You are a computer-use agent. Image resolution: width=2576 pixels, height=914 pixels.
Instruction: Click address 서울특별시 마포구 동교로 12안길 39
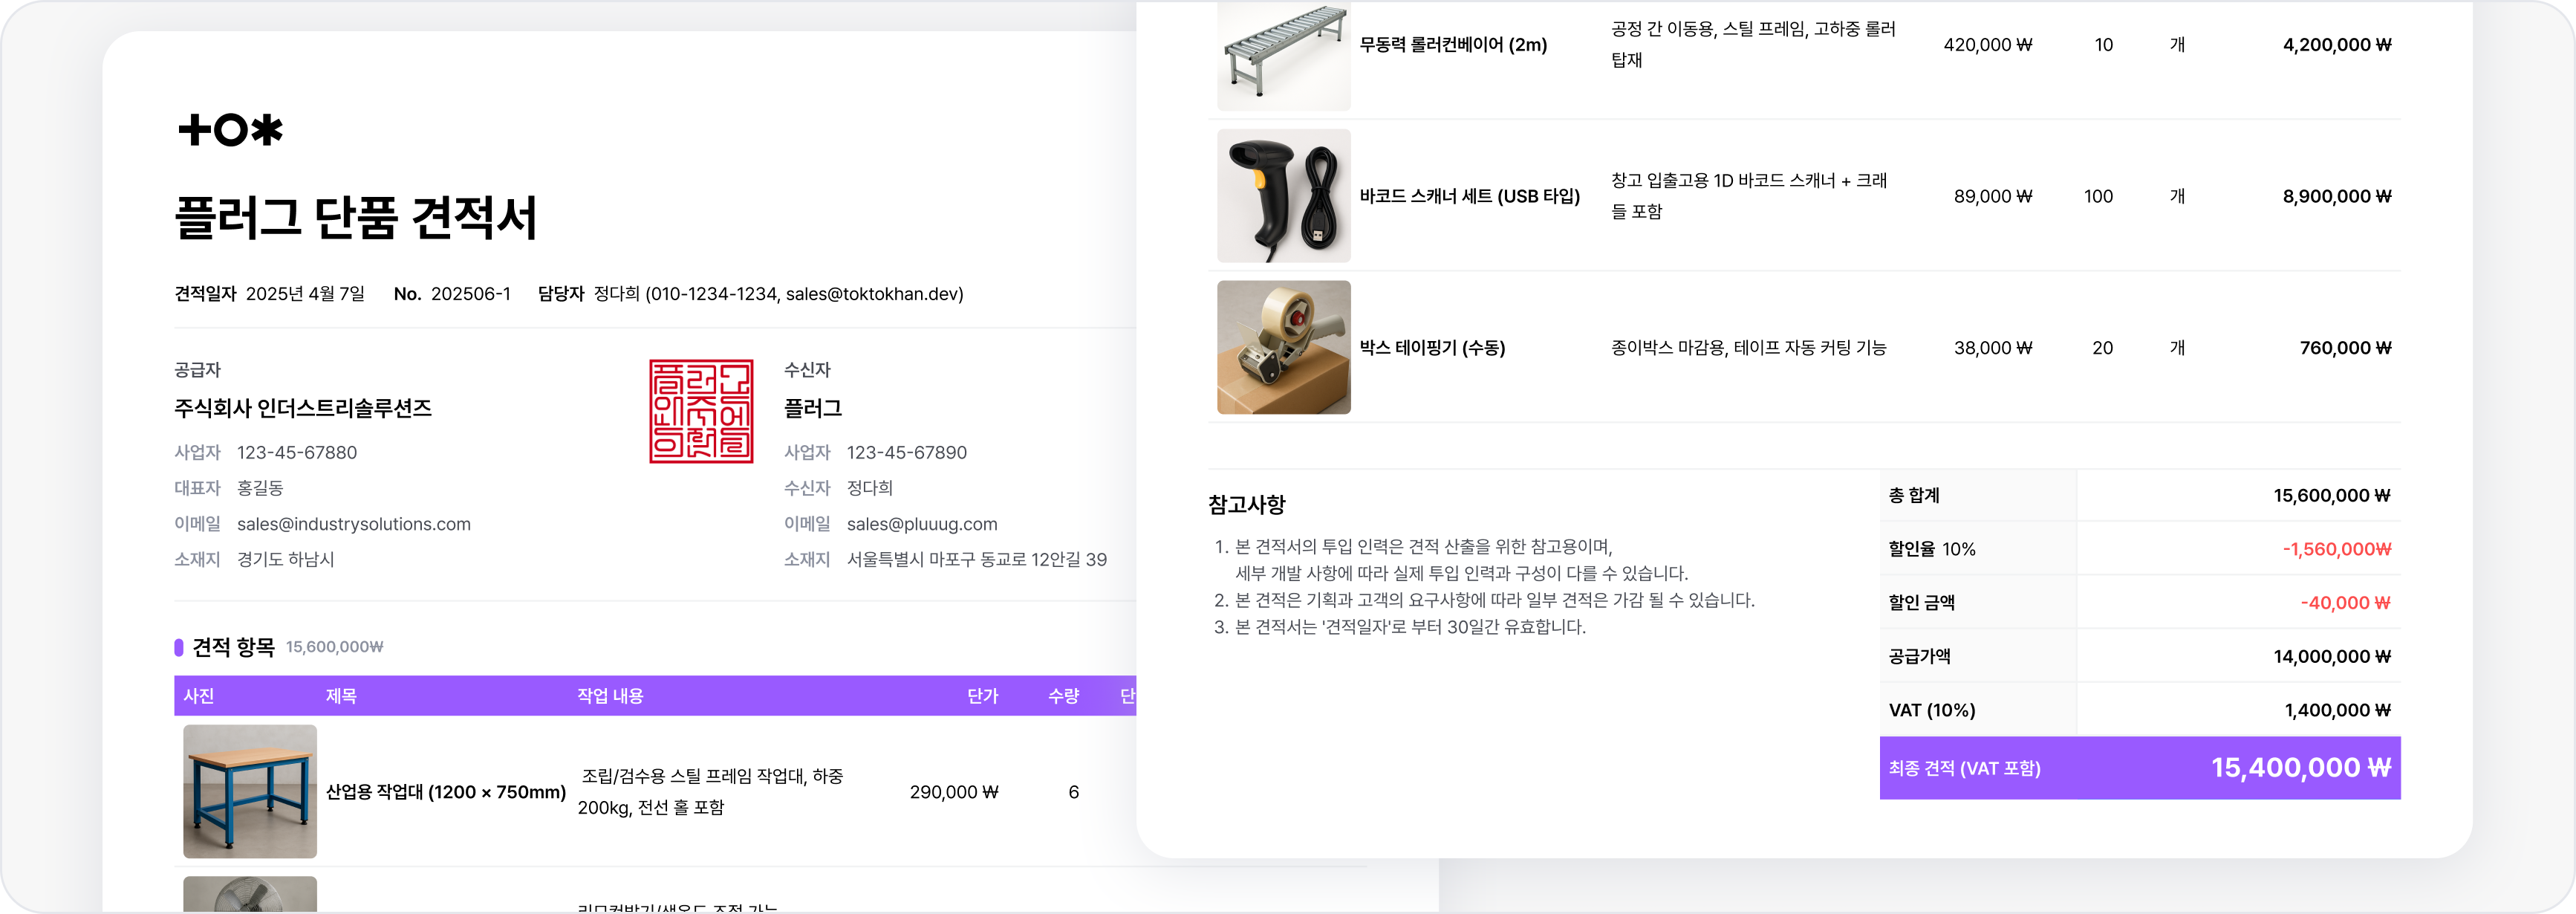pos(977,560)
